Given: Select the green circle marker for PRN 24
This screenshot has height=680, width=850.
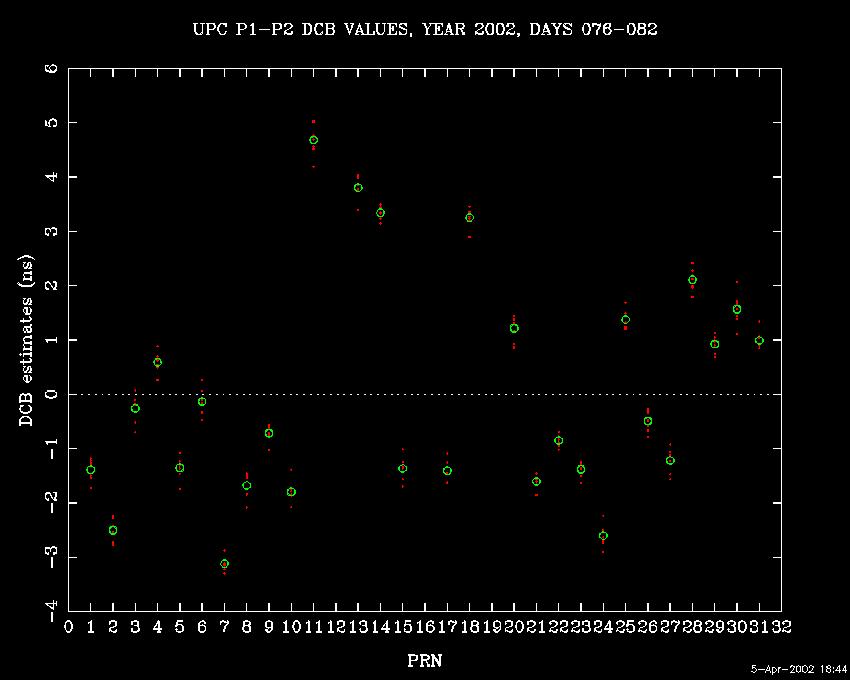Looking at the screenshot, I should 603,536.
